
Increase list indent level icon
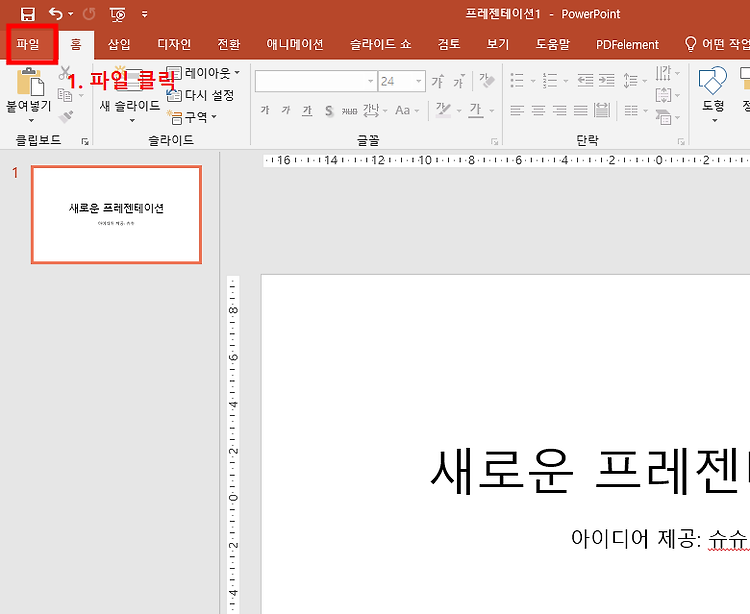(607, 80)
